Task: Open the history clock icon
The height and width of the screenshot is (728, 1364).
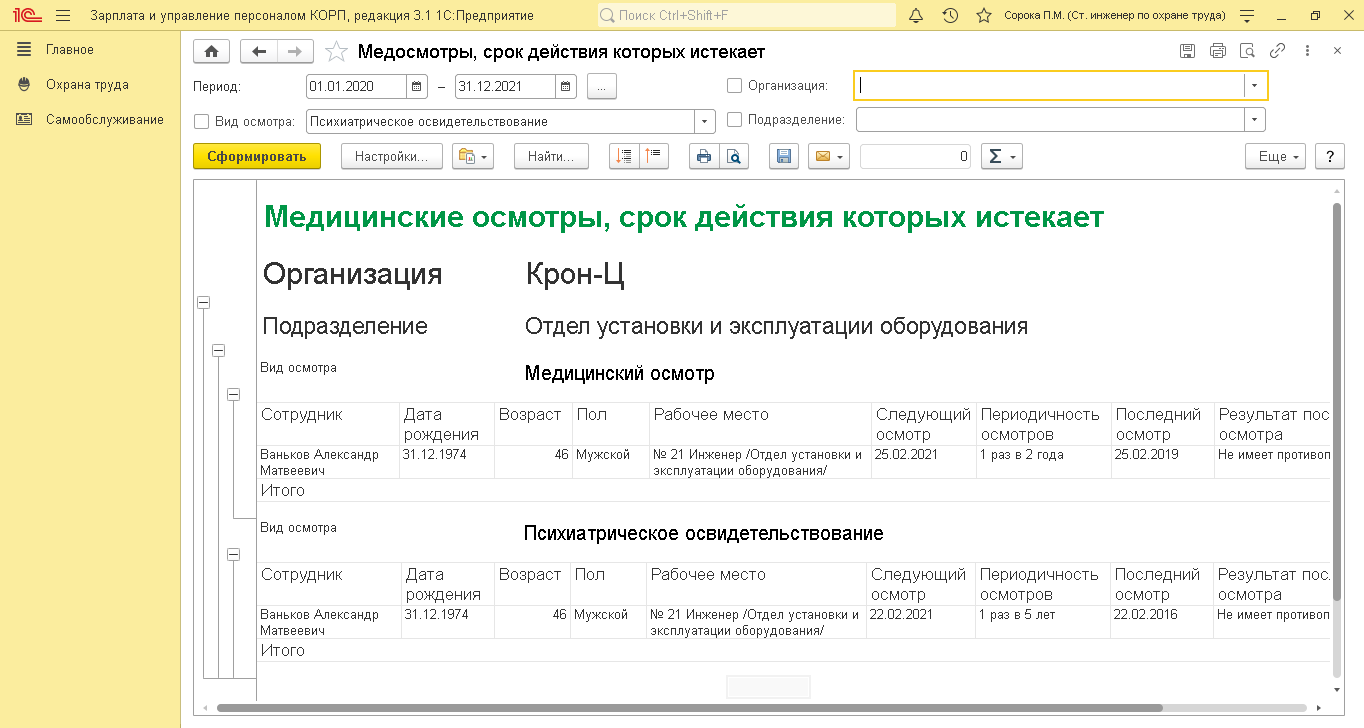Action: (x=950, y=16)
